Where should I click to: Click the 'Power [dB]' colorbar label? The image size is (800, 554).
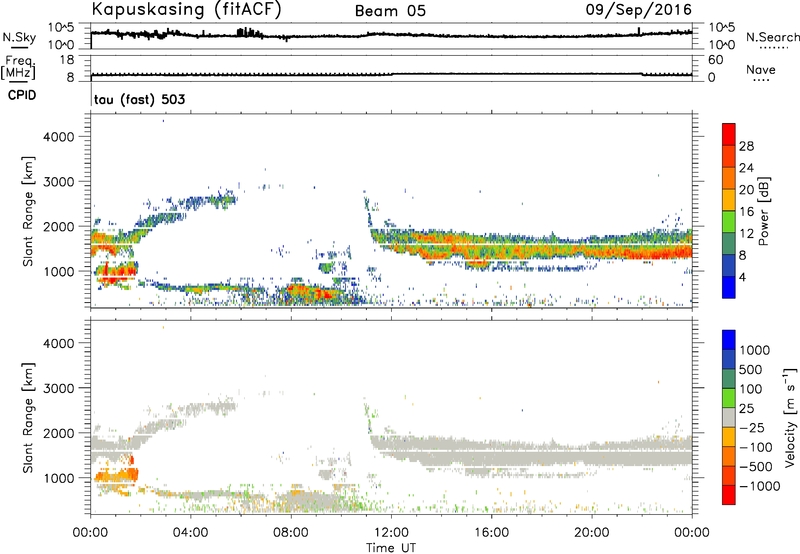coord(764,211)
